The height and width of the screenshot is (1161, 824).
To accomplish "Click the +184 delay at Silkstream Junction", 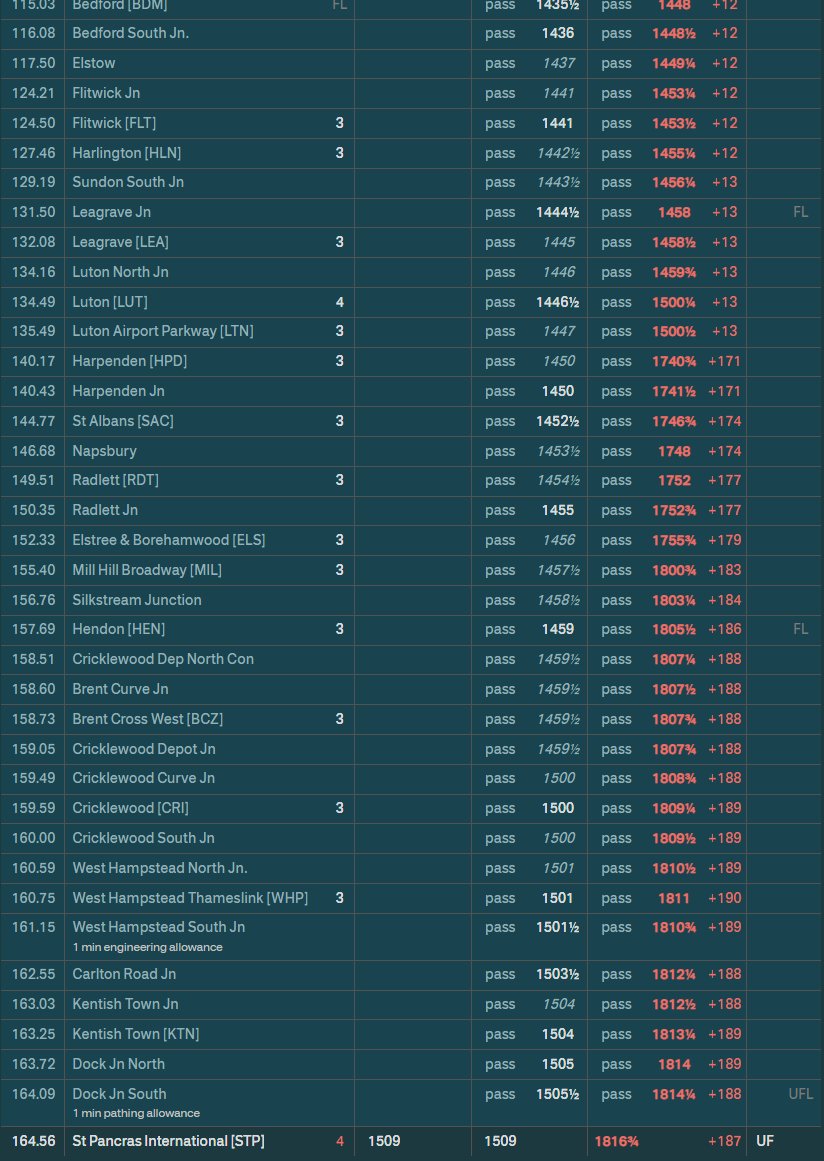I will pyautogui.click(x=724, y=600).
